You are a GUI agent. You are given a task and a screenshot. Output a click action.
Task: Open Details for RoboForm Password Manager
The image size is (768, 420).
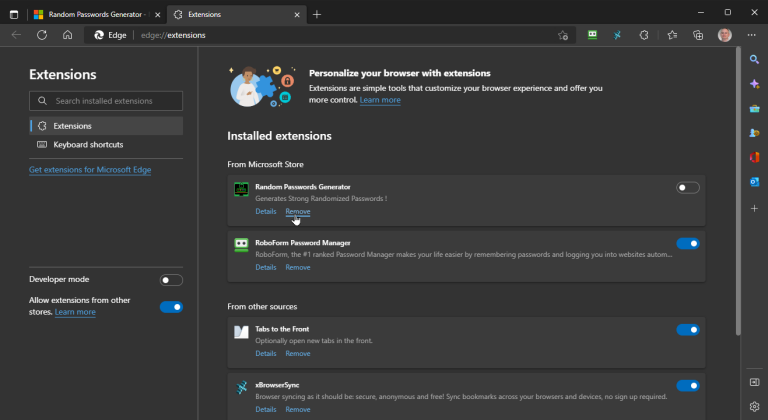[266, 267]
